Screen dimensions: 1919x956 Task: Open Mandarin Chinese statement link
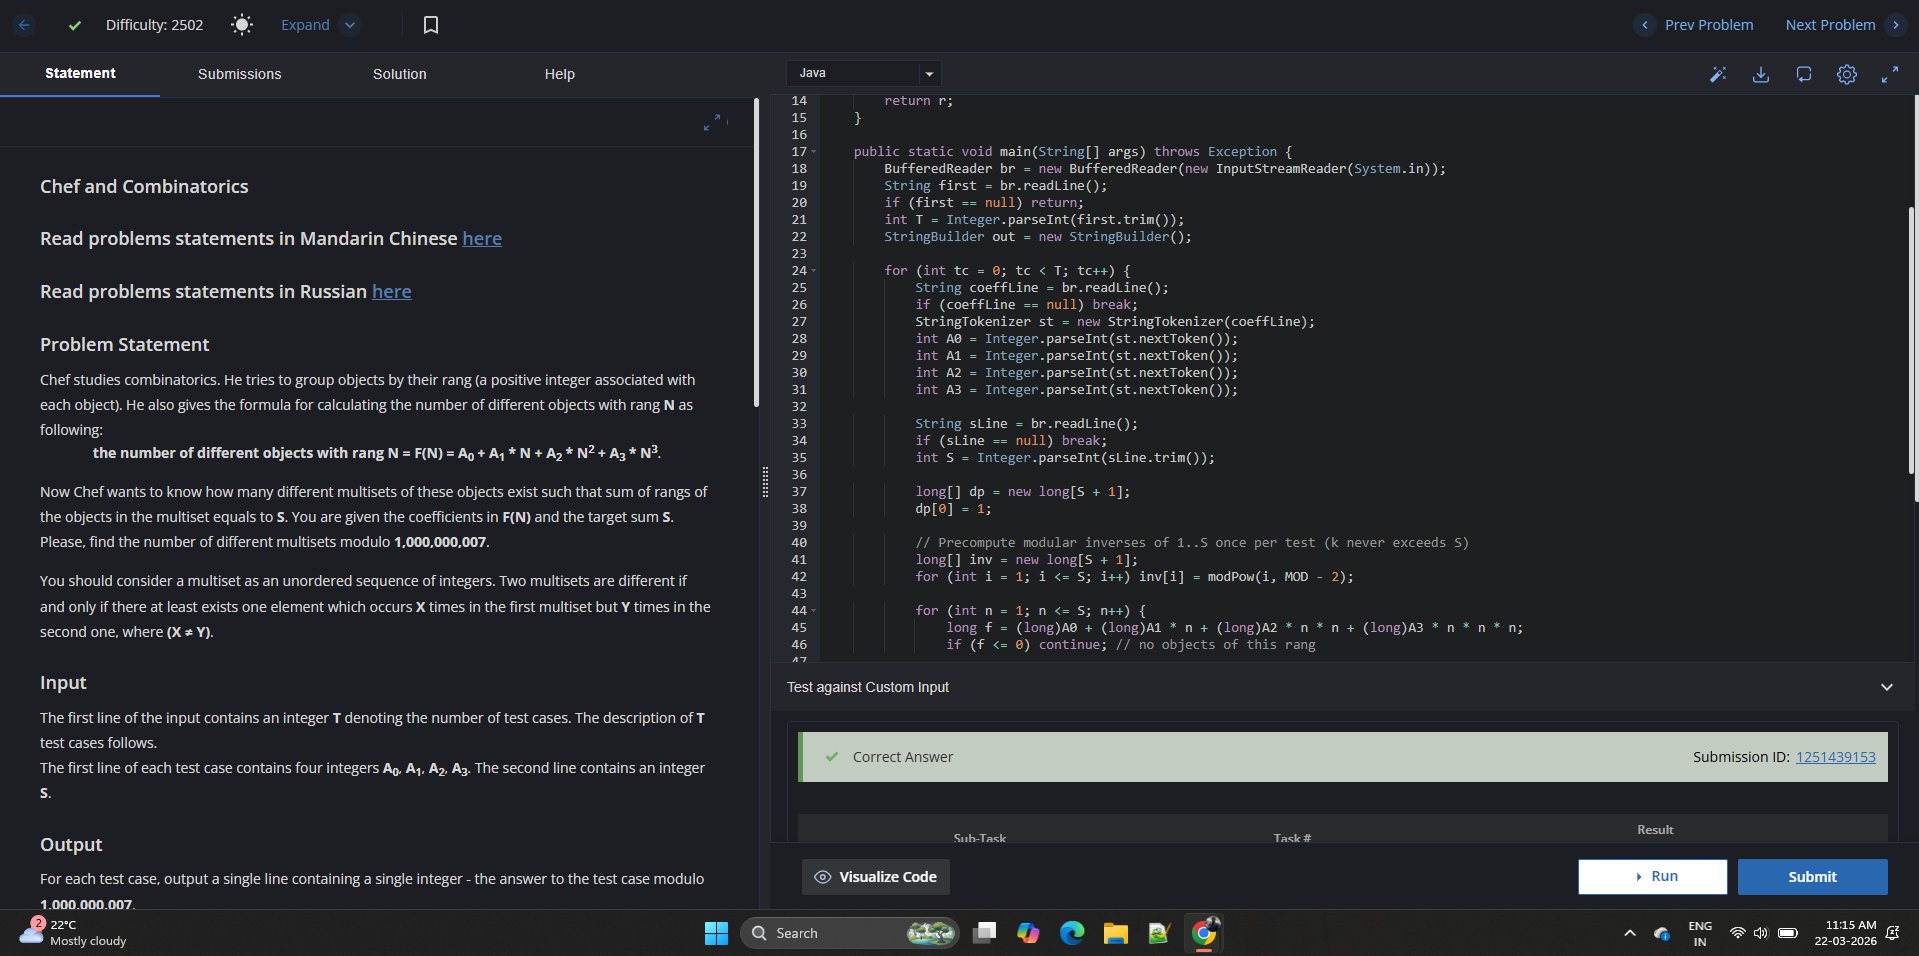tap(482, 239)
